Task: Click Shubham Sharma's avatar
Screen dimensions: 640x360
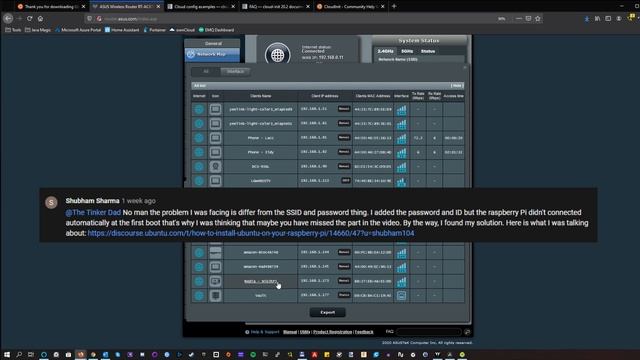Action: click(51, 202)
